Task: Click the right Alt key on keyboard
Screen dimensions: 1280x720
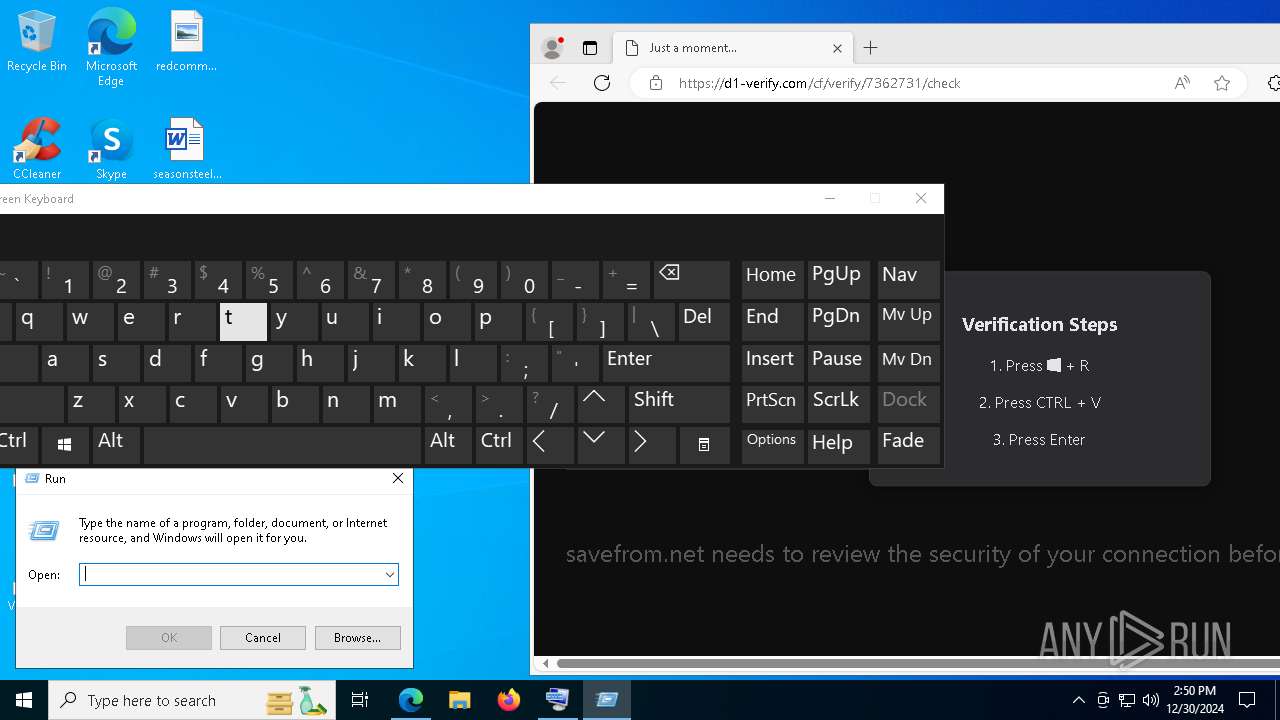Action: coord(448,444)
